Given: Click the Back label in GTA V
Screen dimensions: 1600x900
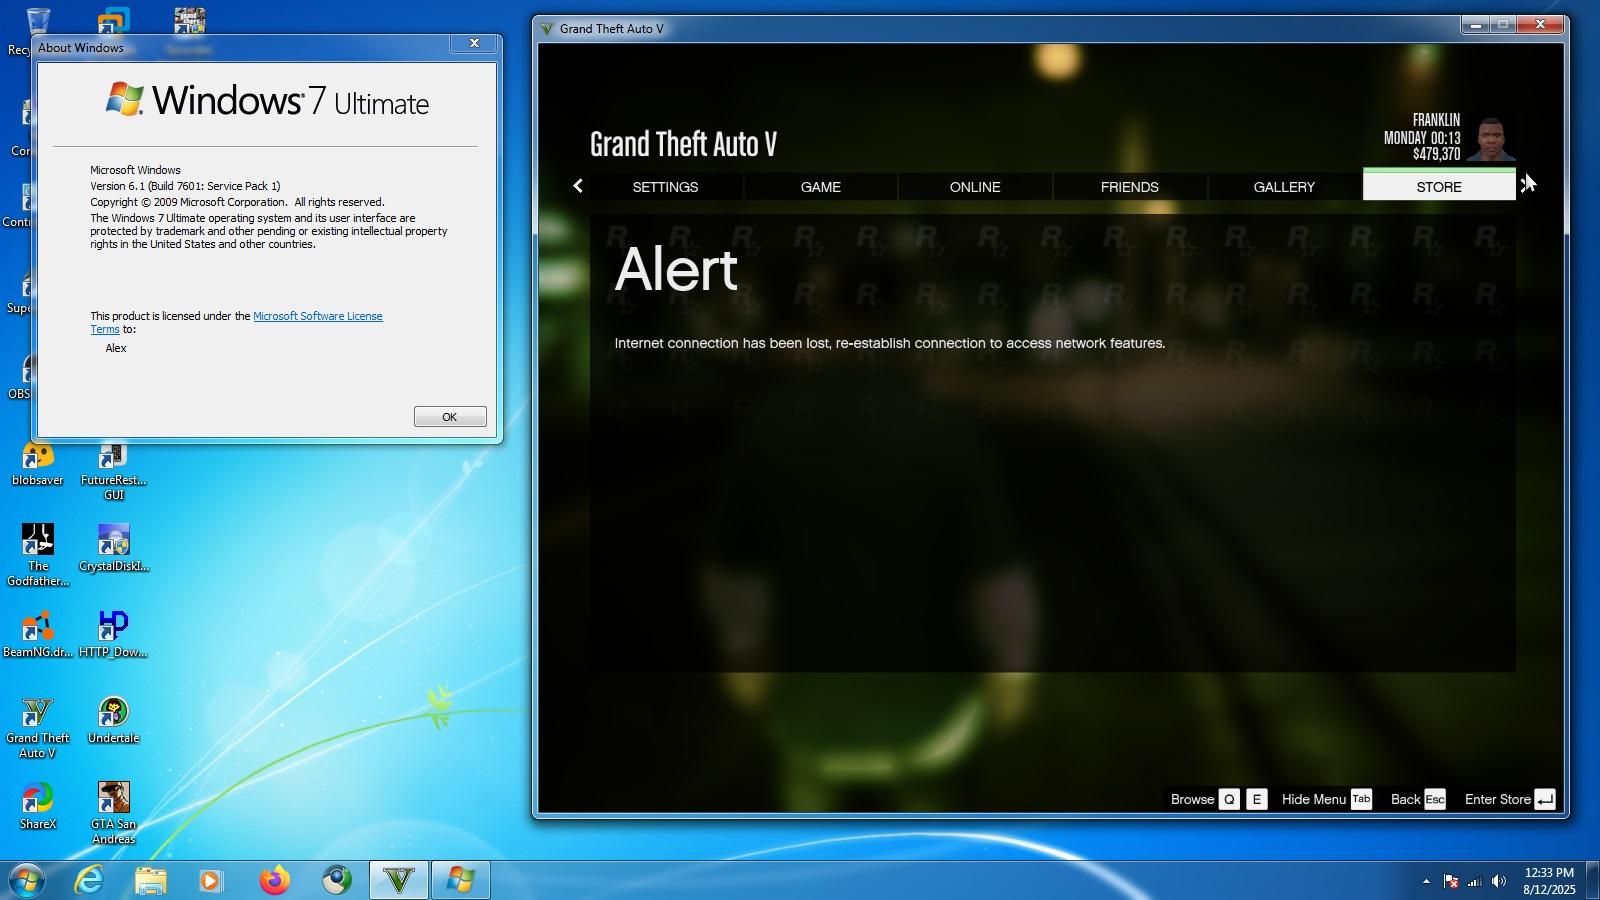Looking at the screenshot, I should (x=1405, y=799).
